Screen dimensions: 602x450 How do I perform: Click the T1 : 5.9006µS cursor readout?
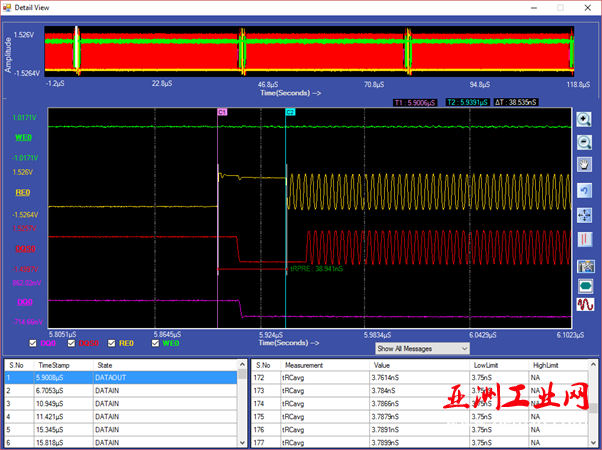pyautogui.click(x=415, y=103)
